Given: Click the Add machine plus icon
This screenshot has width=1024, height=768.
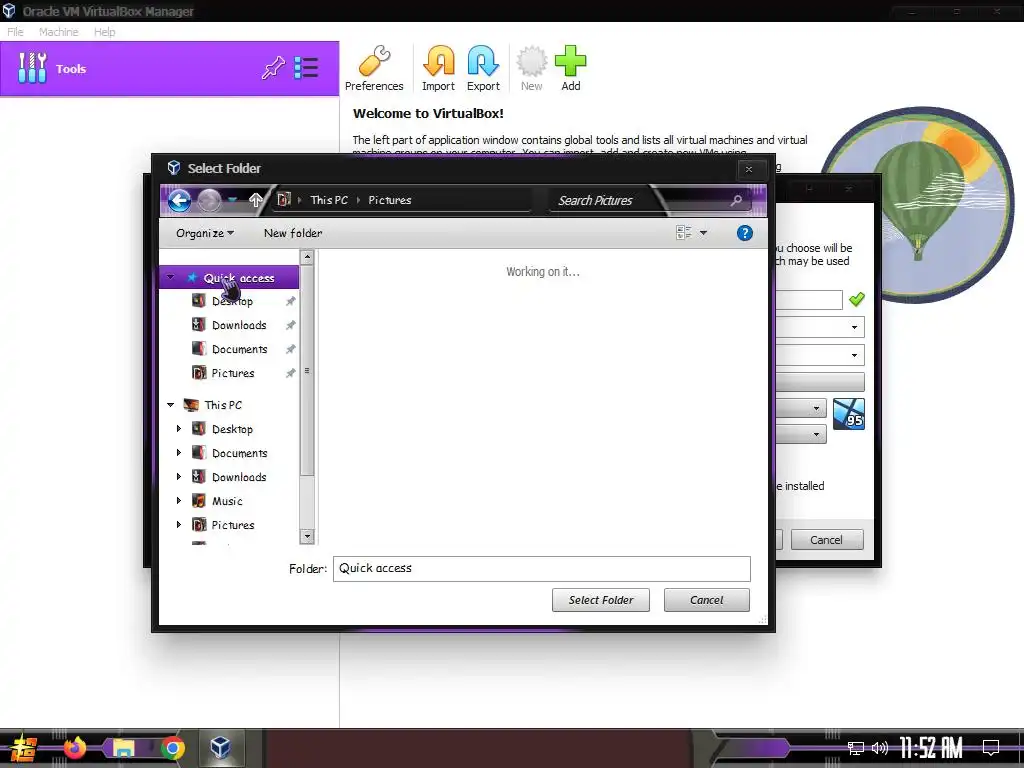Looking at the screenshot, I should coord(571,69).
